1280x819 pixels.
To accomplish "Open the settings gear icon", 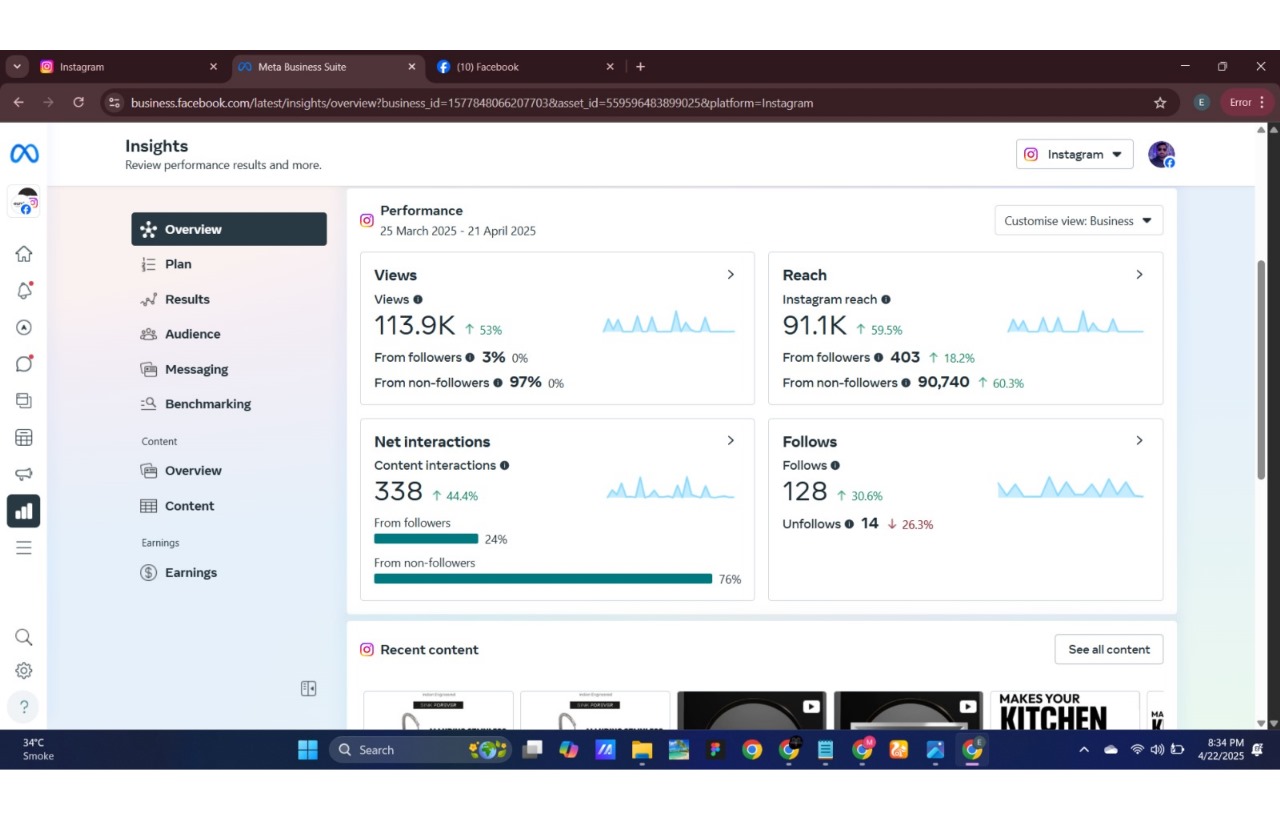I will [24, 671].
